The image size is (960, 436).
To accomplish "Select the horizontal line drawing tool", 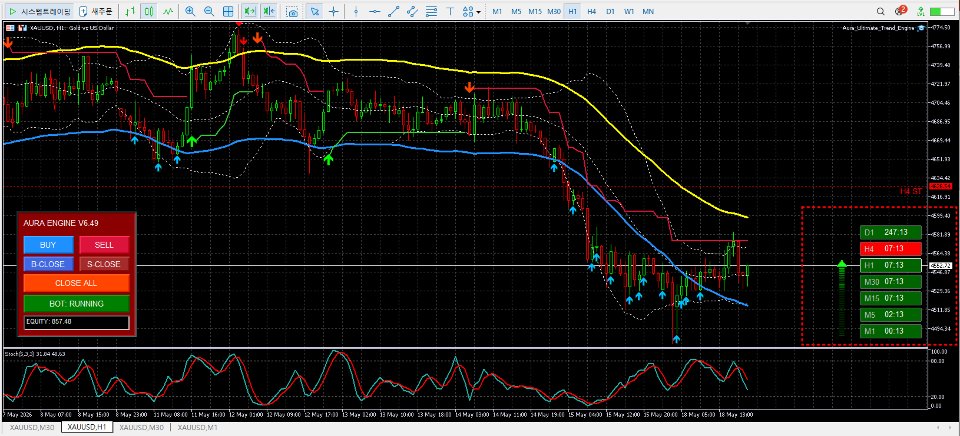I will [x=375, y=11].
